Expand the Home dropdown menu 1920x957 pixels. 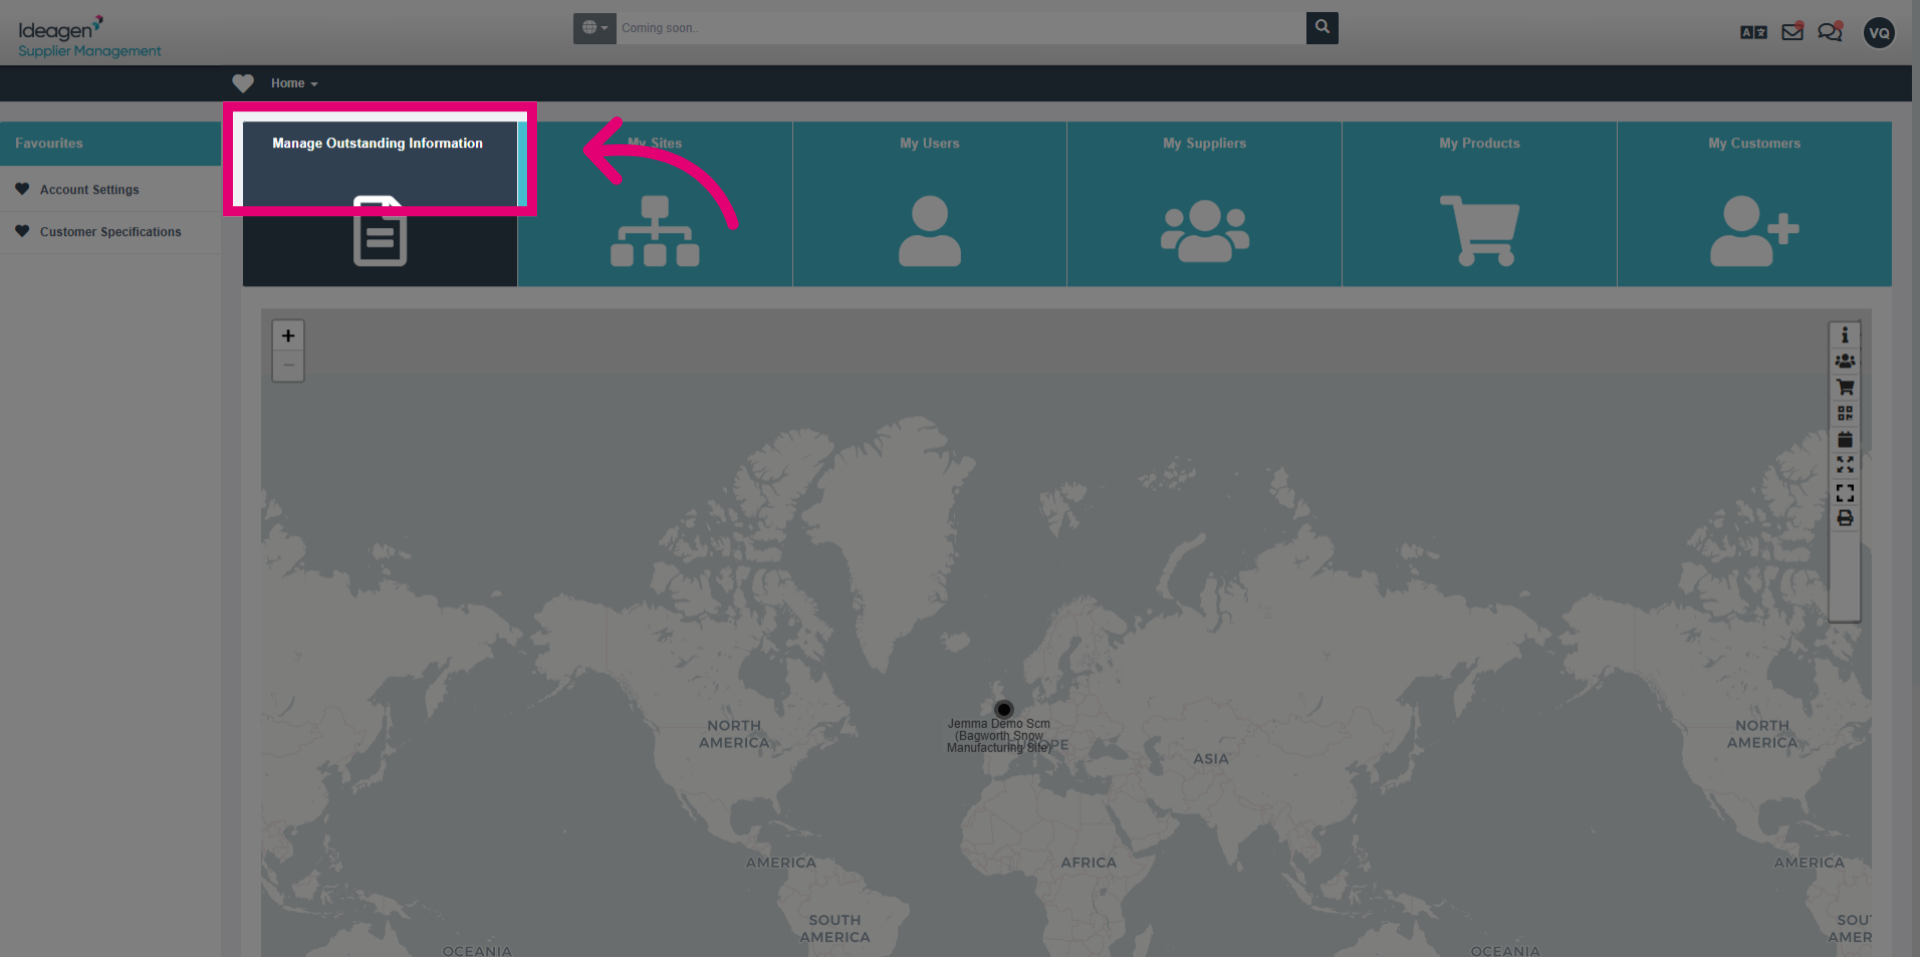pos(294,83)
